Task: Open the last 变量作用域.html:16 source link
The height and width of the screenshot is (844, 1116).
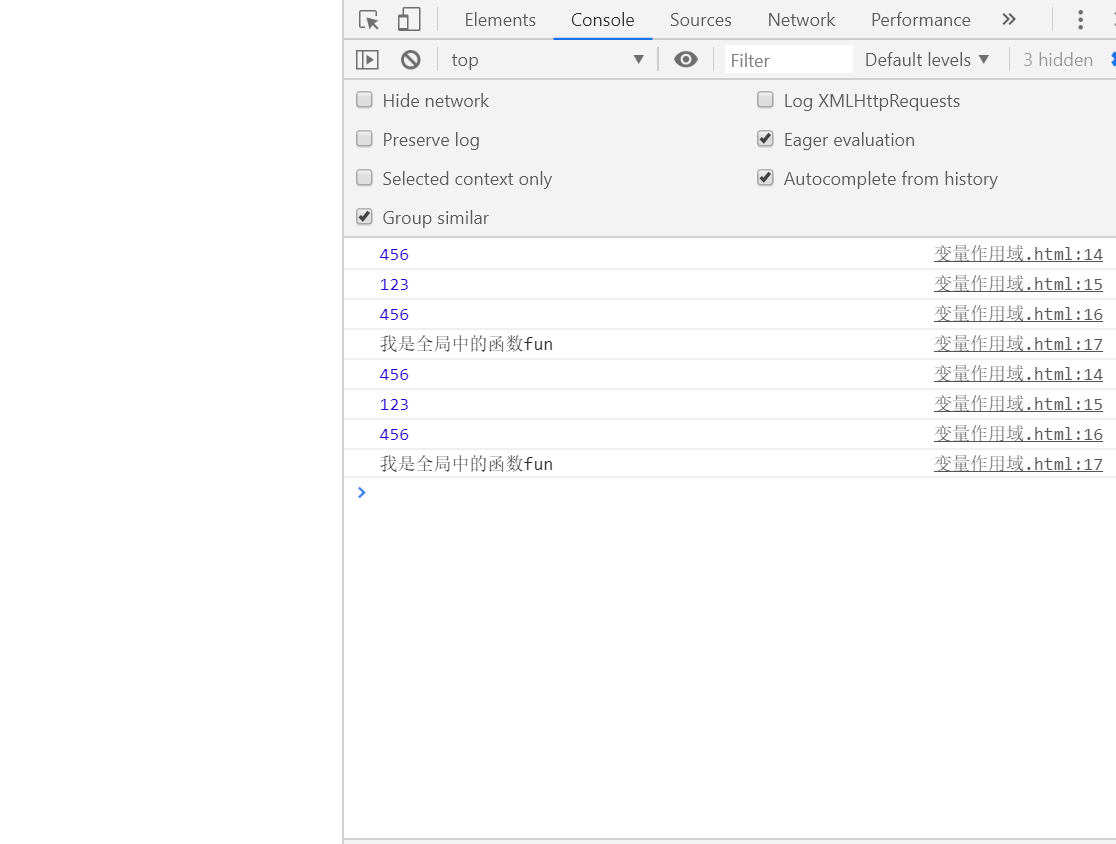Action: pos(1018,433)
